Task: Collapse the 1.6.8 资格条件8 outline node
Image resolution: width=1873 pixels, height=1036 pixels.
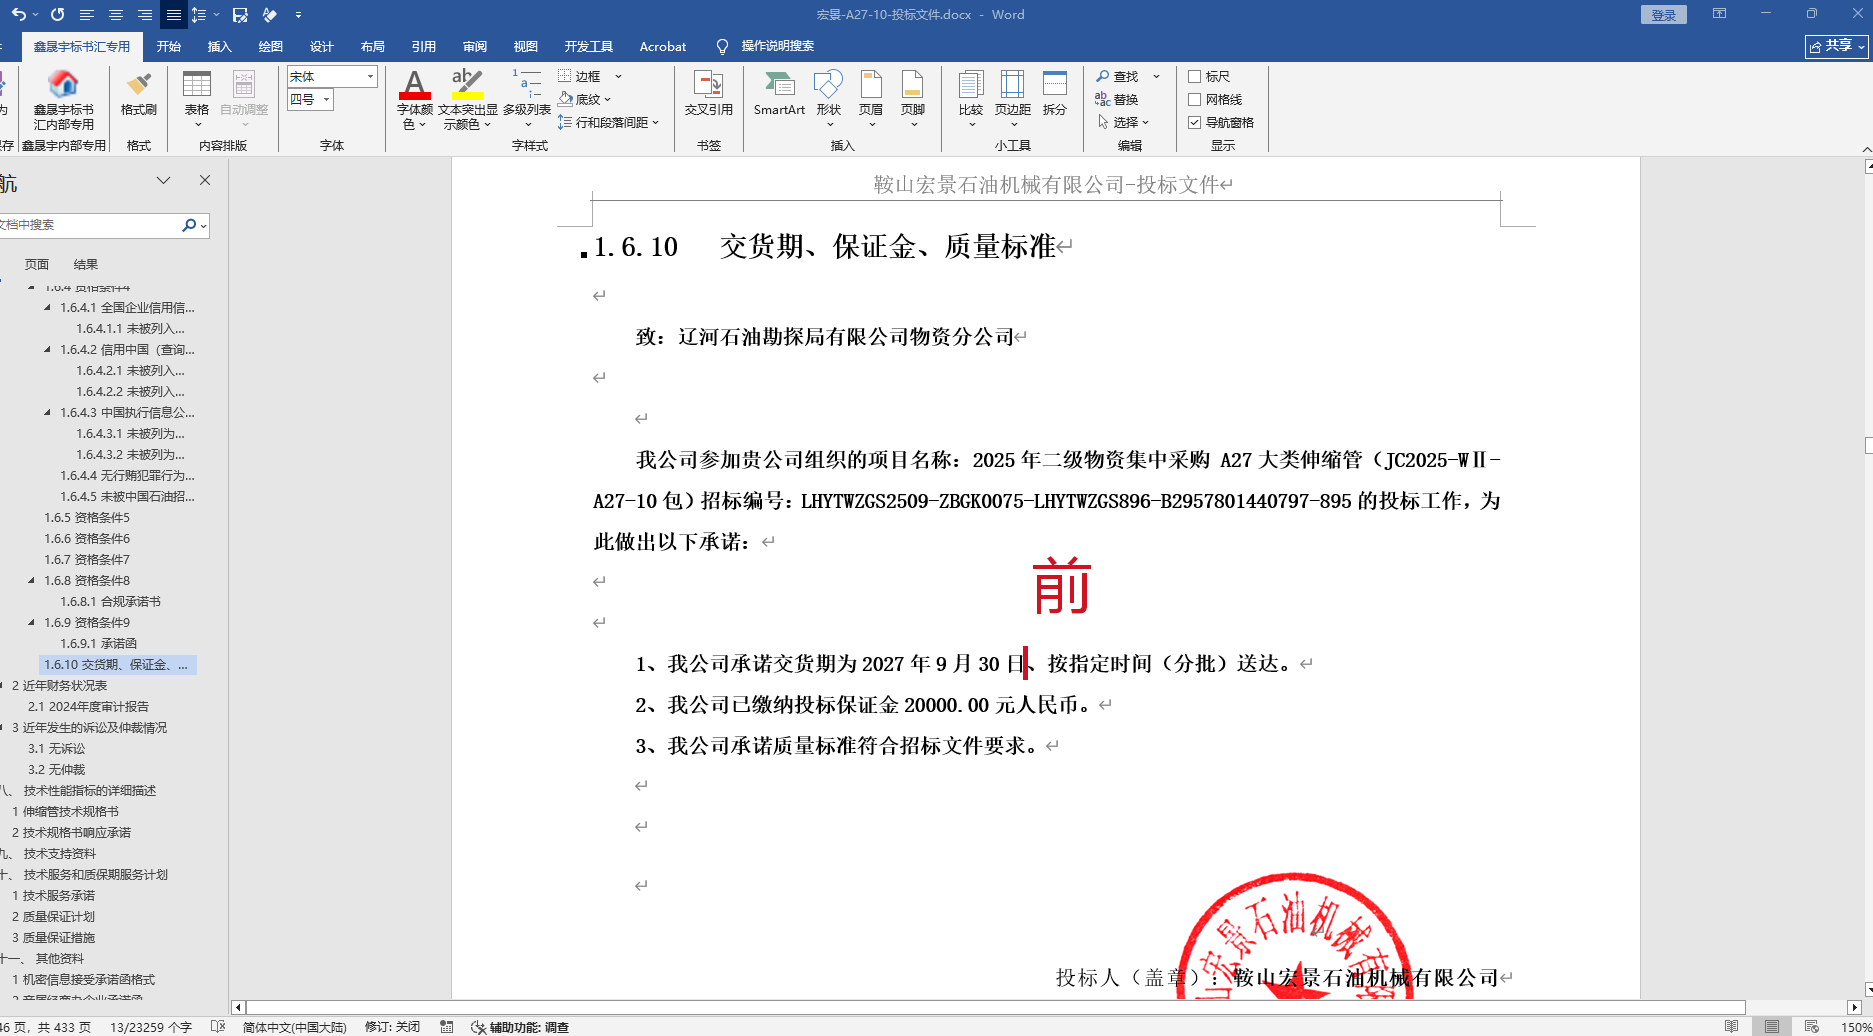Action: tap(31, 580)
